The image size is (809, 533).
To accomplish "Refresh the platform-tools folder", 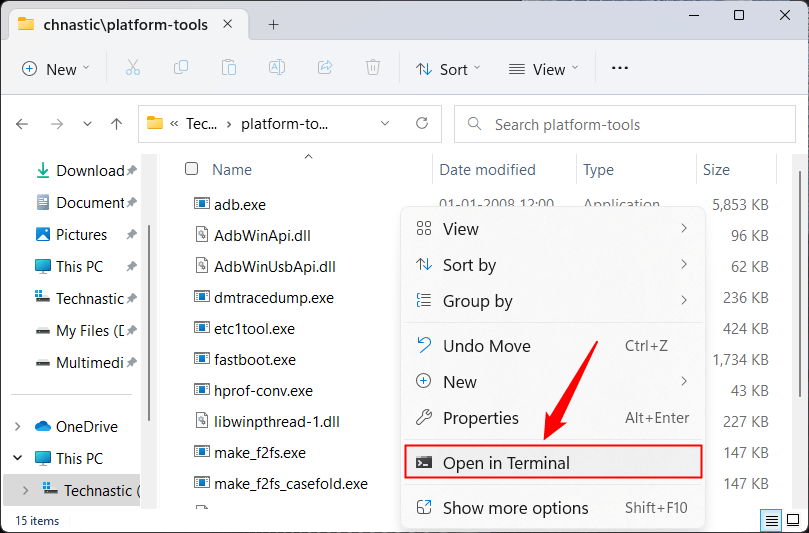I will pos(423,124).
